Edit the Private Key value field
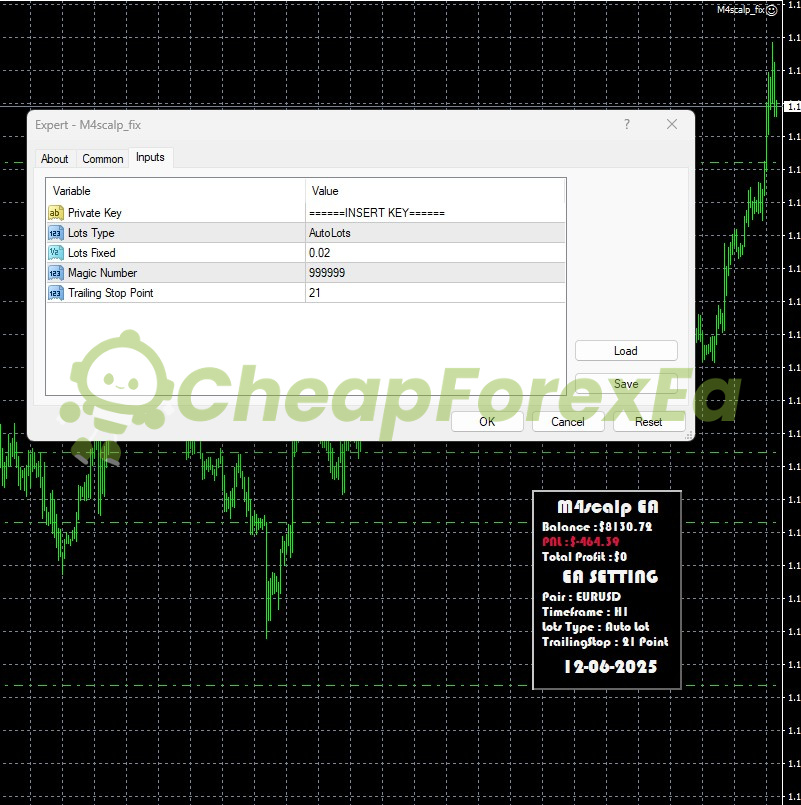This screenshot has width=801, height=805. click(x=435, y=213)
